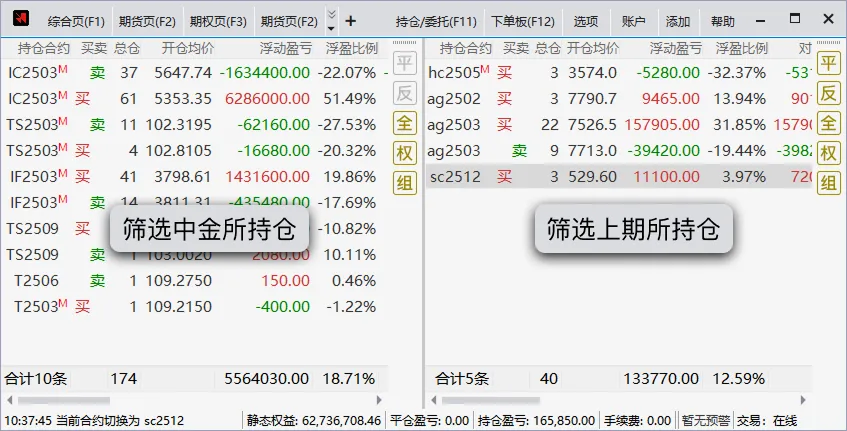Click right panel 平 close-position button
847x431 pixels.
[x=829, y=63]
